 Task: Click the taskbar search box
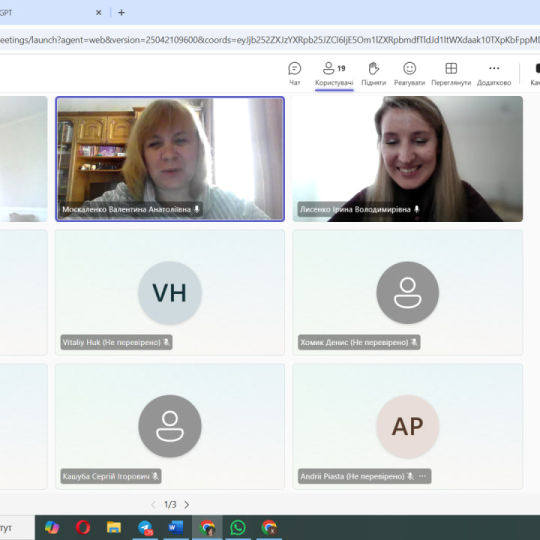(x=17, y=528)
